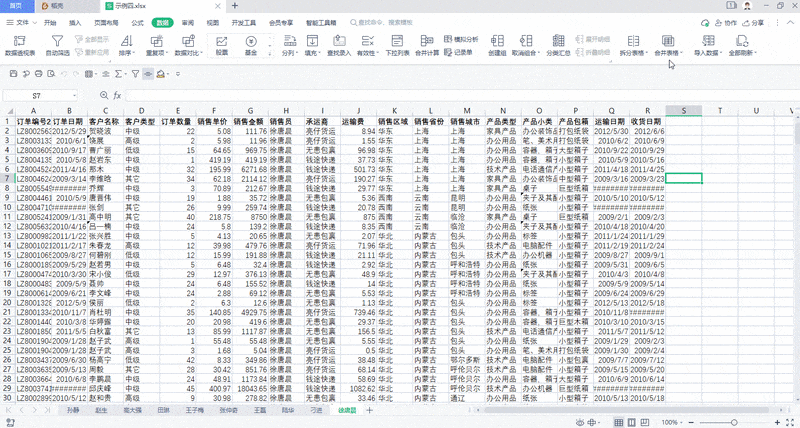Viewport: 800px width, 428px height.
Task: Click the save icon in quick access toolbar
Action: [x=12, y=74]
